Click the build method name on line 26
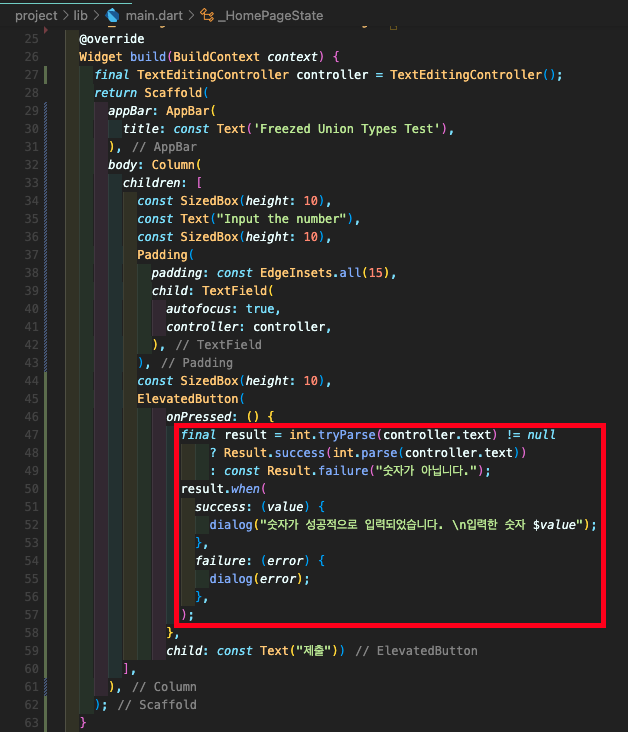The height and width of the screenshot is (732, 628). pos(148,57)
